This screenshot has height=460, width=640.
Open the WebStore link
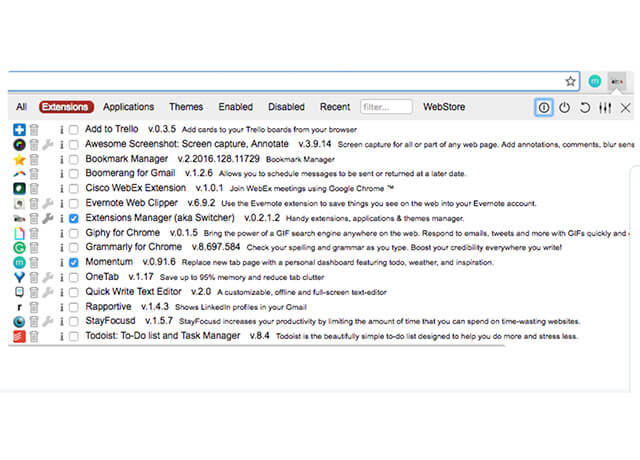coord(444,107)
